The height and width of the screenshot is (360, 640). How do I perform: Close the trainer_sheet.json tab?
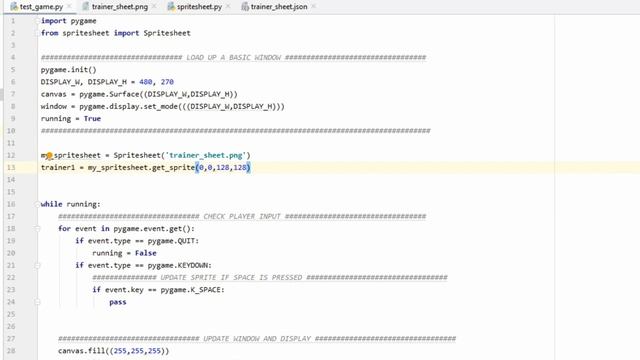(313, 7)
